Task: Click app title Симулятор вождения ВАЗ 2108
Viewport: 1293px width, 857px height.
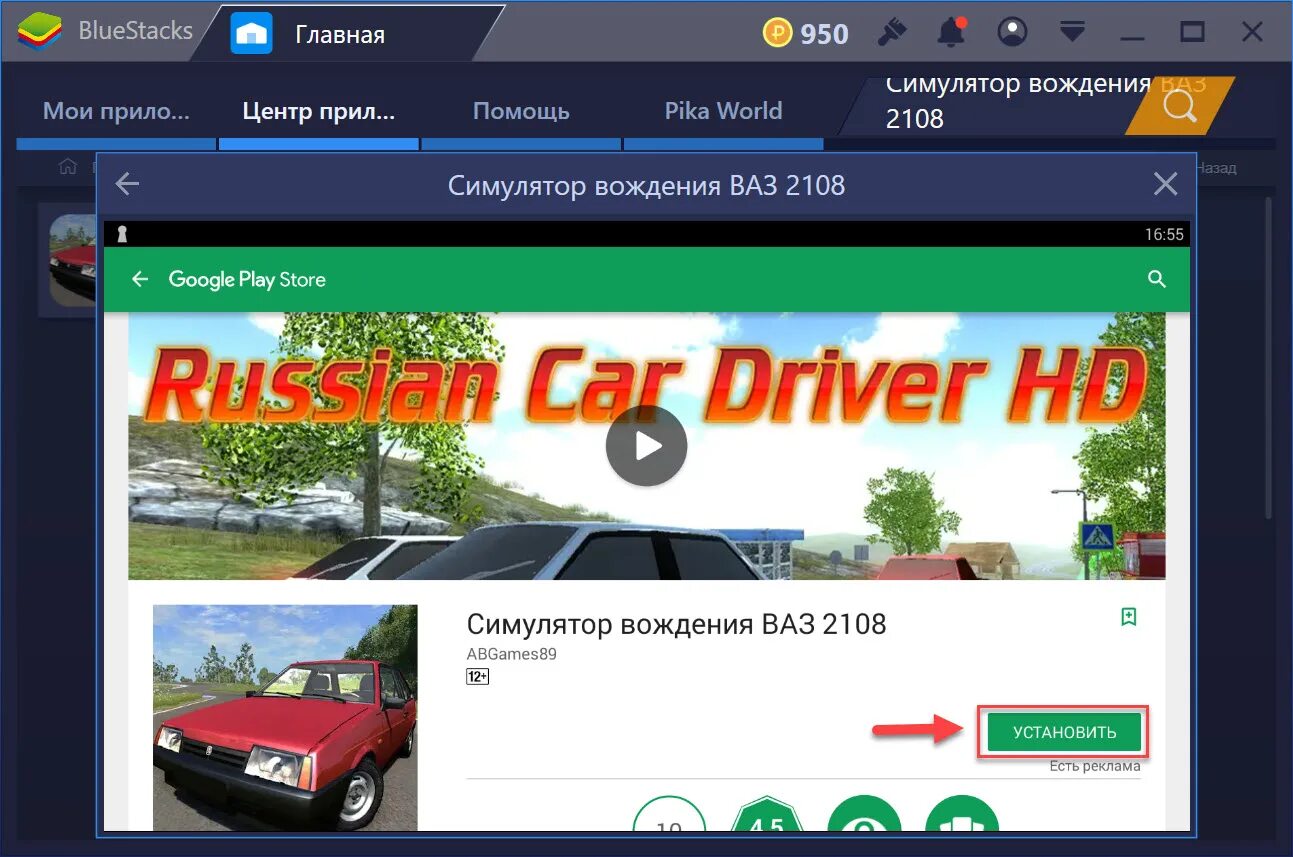Action: tap(676, 624)
